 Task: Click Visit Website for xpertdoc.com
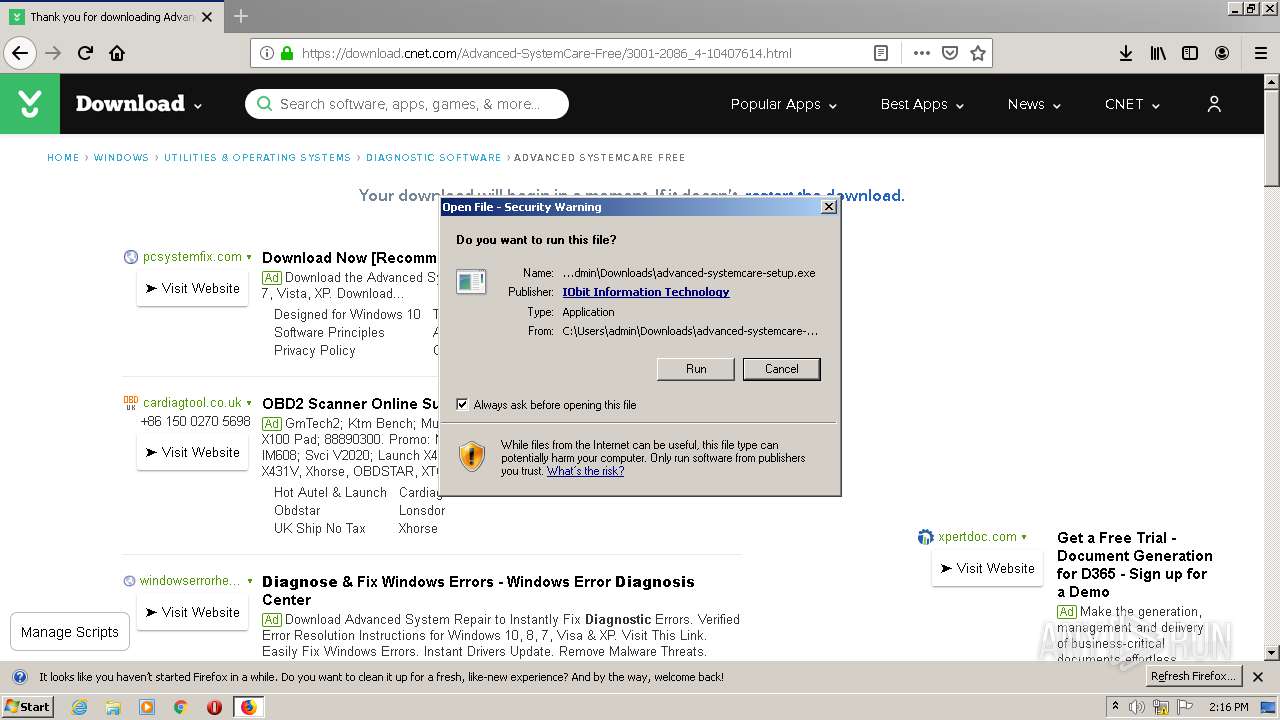click(x=987, y=568)
